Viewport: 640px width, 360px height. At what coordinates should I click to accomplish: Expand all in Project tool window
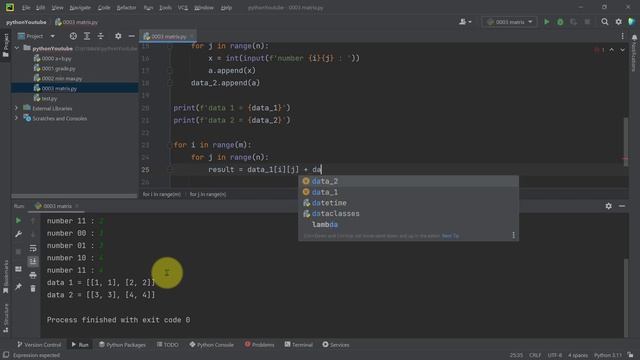87,36
